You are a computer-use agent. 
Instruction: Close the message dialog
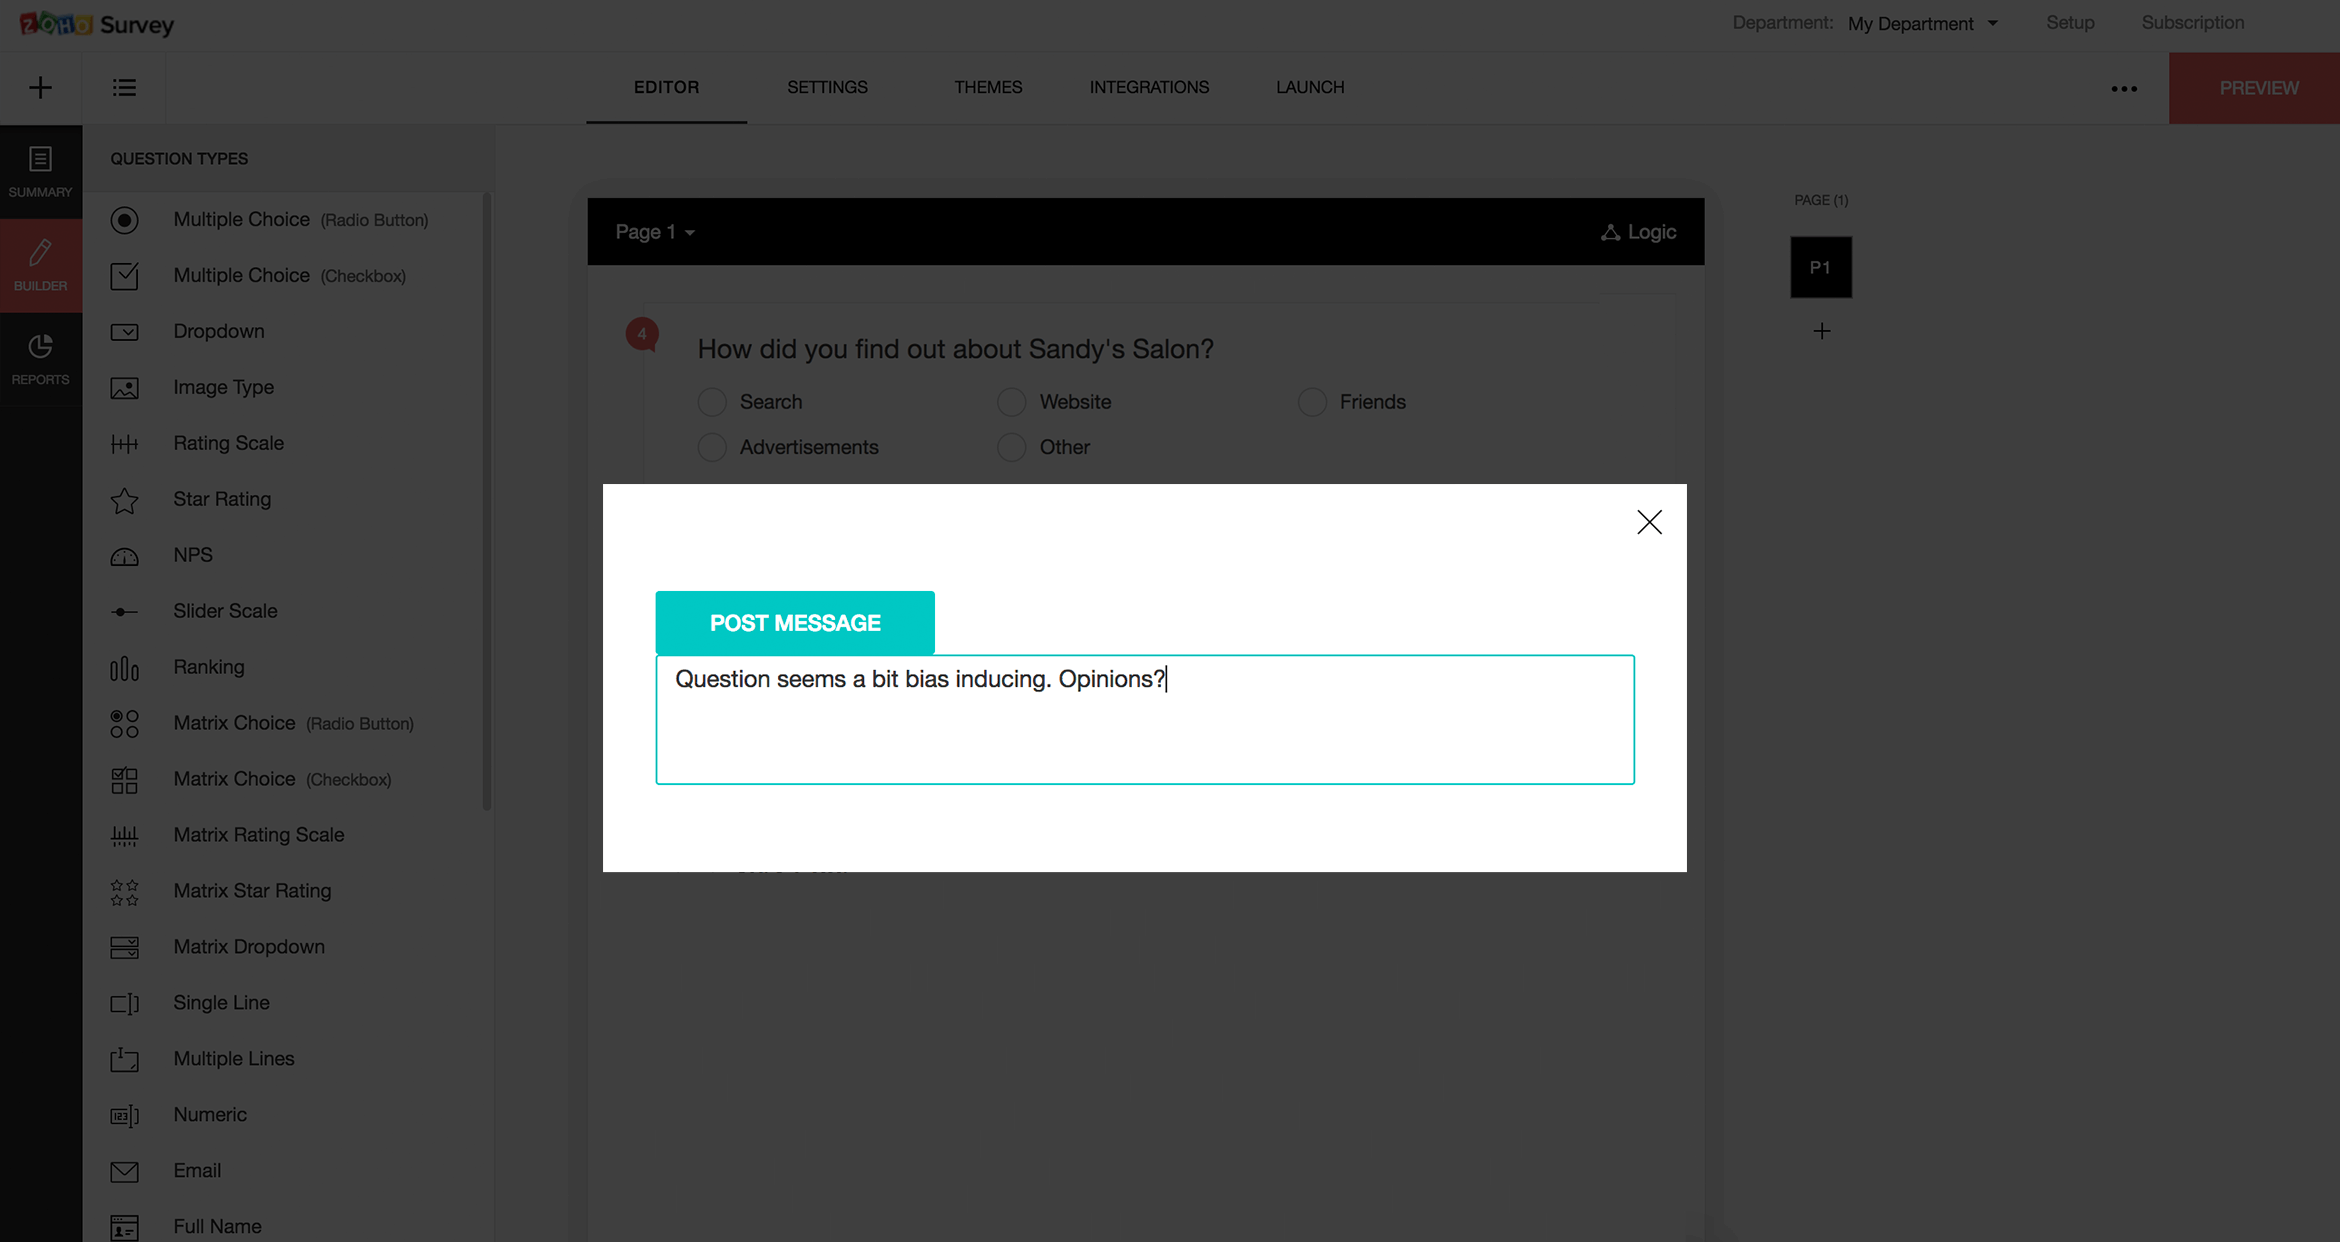pos(1649,522)
